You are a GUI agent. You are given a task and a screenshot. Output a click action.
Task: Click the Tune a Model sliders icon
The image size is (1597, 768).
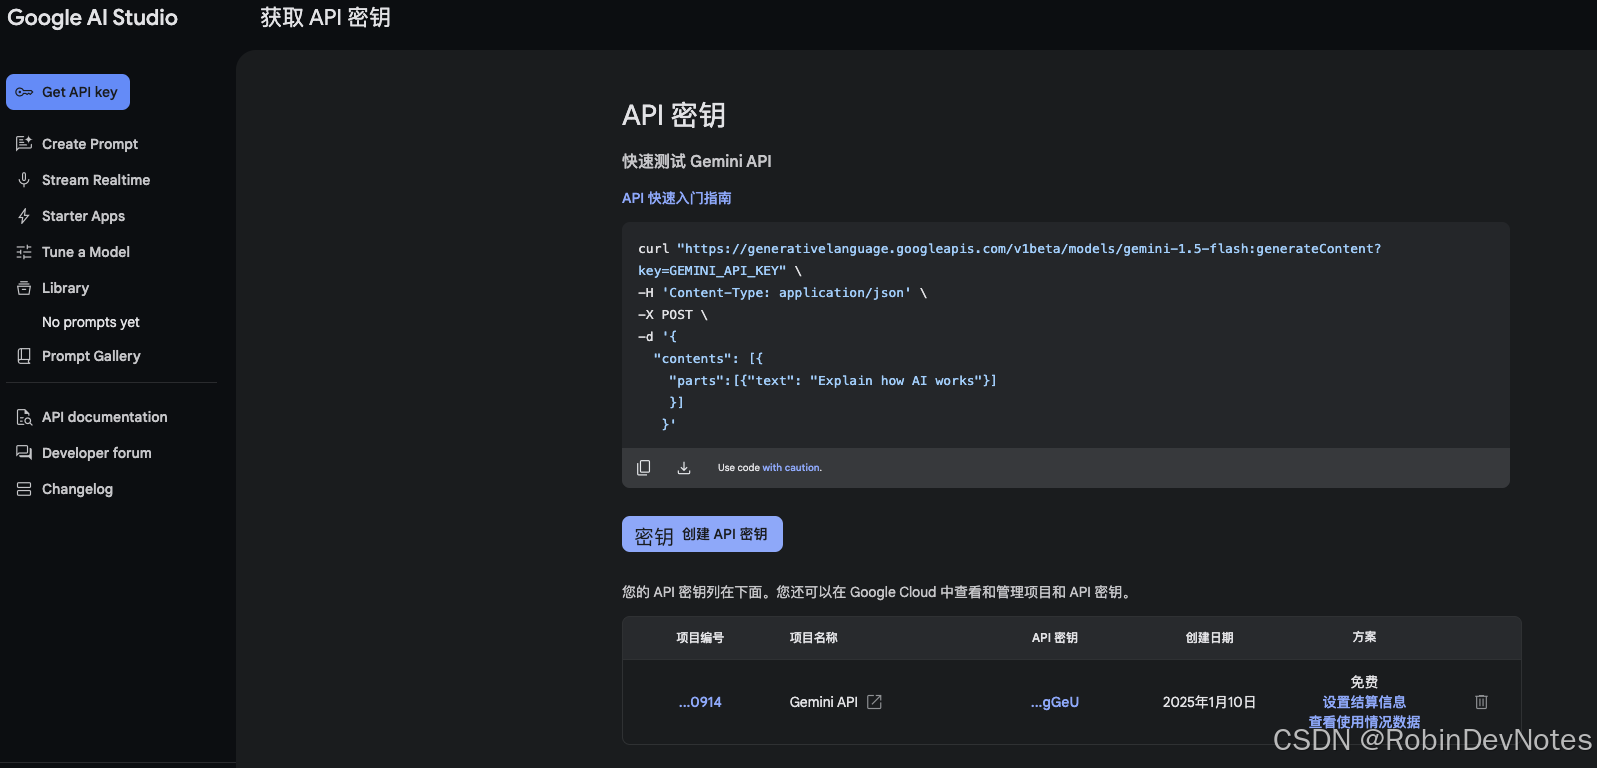pos(24,252)
